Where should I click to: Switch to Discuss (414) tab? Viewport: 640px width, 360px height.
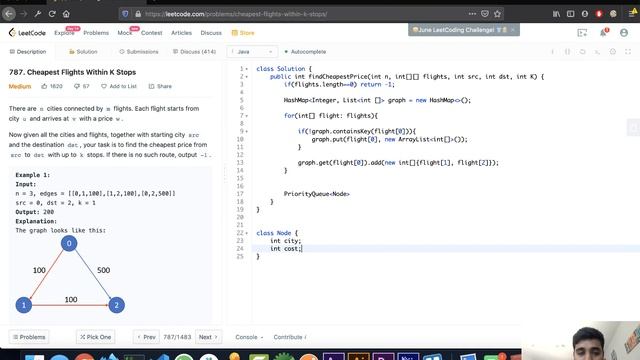194,52
